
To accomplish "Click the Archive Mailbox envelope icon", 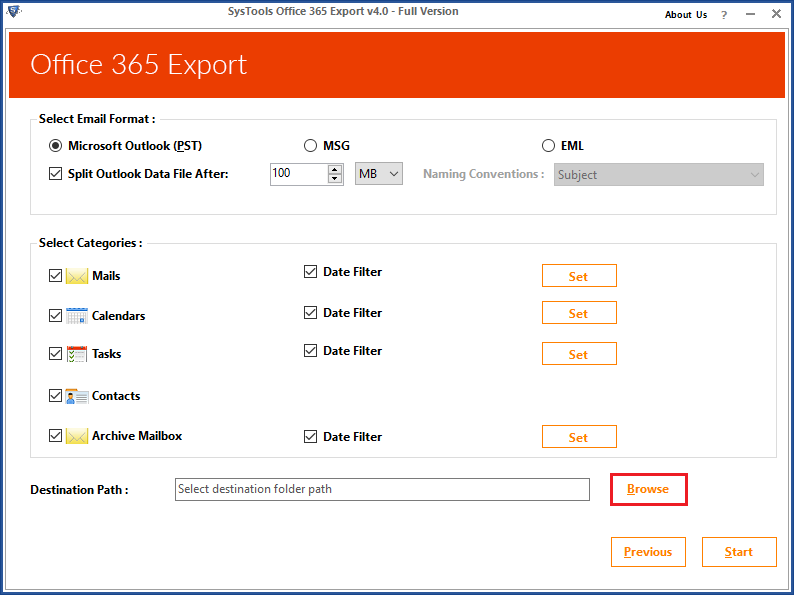I will tap(76, 436).
